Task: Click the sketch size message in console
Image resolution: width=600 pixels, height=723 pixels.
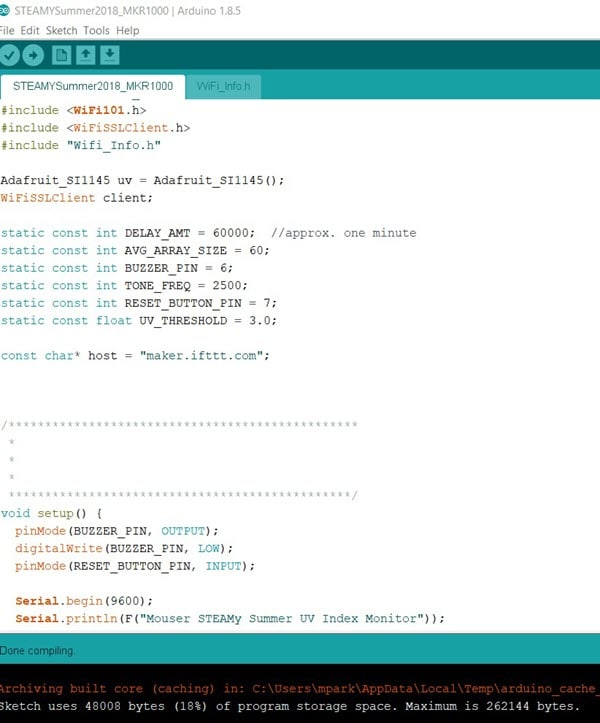Action: click(x=290, y=706)
